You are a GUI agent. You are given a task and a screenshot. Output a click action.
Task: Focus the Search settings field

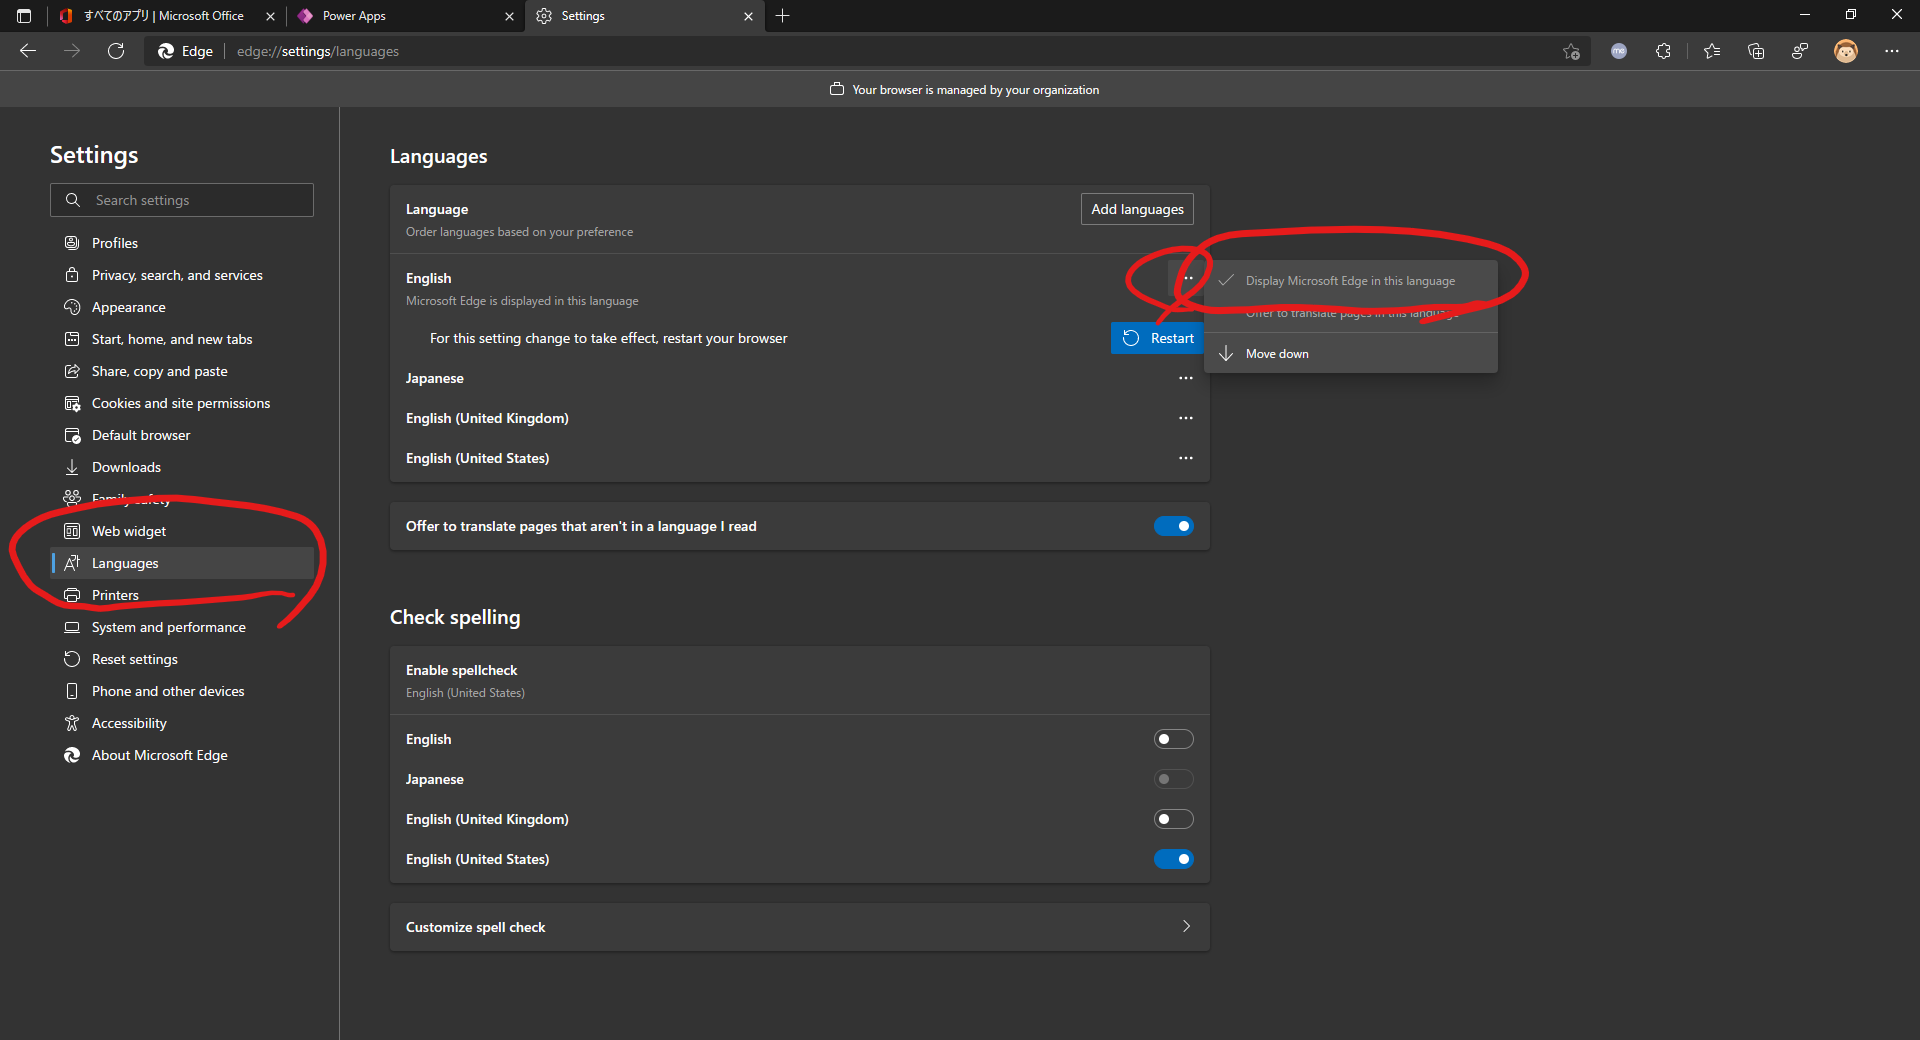coord(182,200)
